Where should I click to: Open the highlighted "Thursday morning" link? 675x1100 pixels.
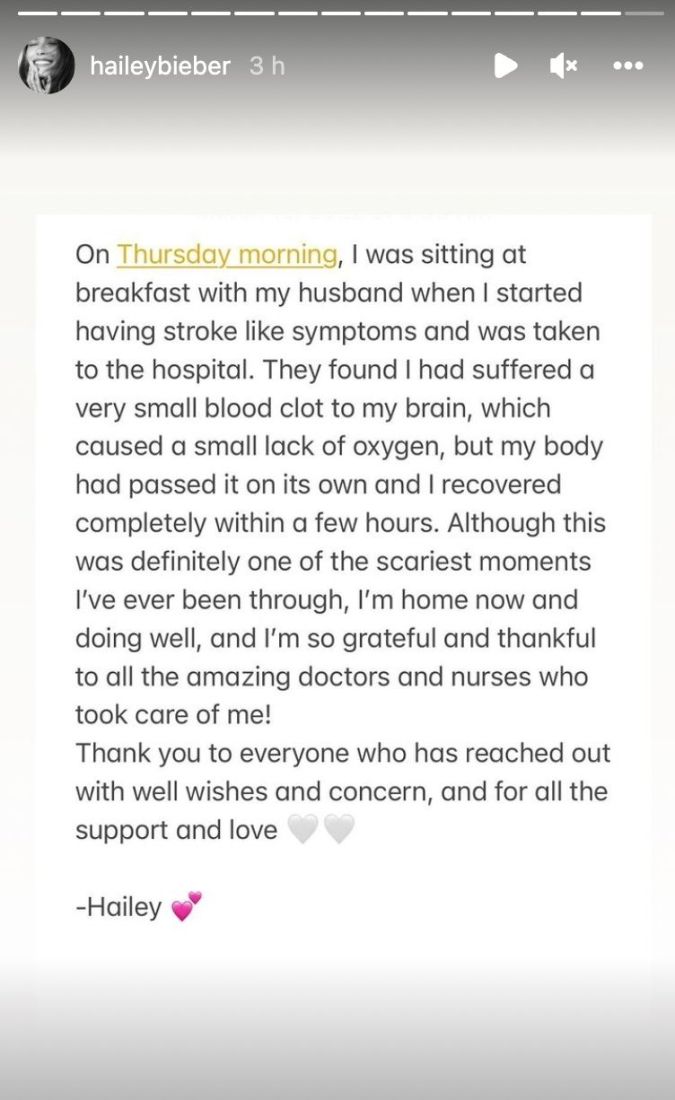227,254
